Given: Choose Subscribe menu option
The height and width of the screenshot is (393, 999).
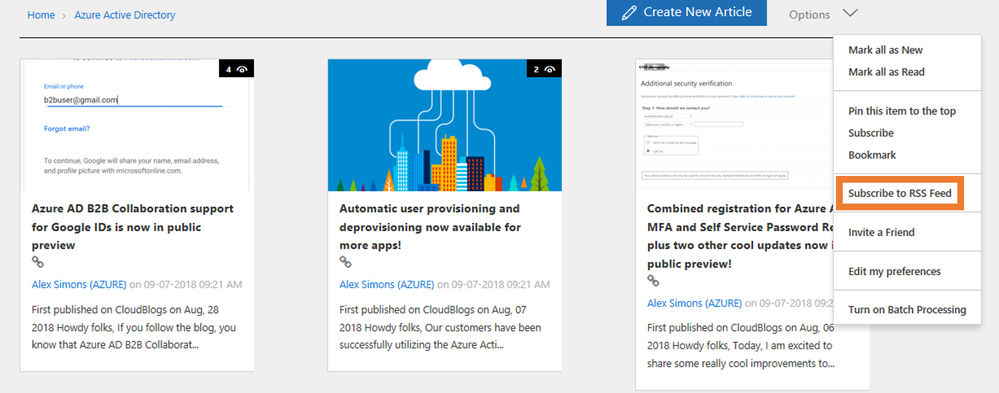Looking at the screenshot, I should pyautogui.click(x=871, y=133).
